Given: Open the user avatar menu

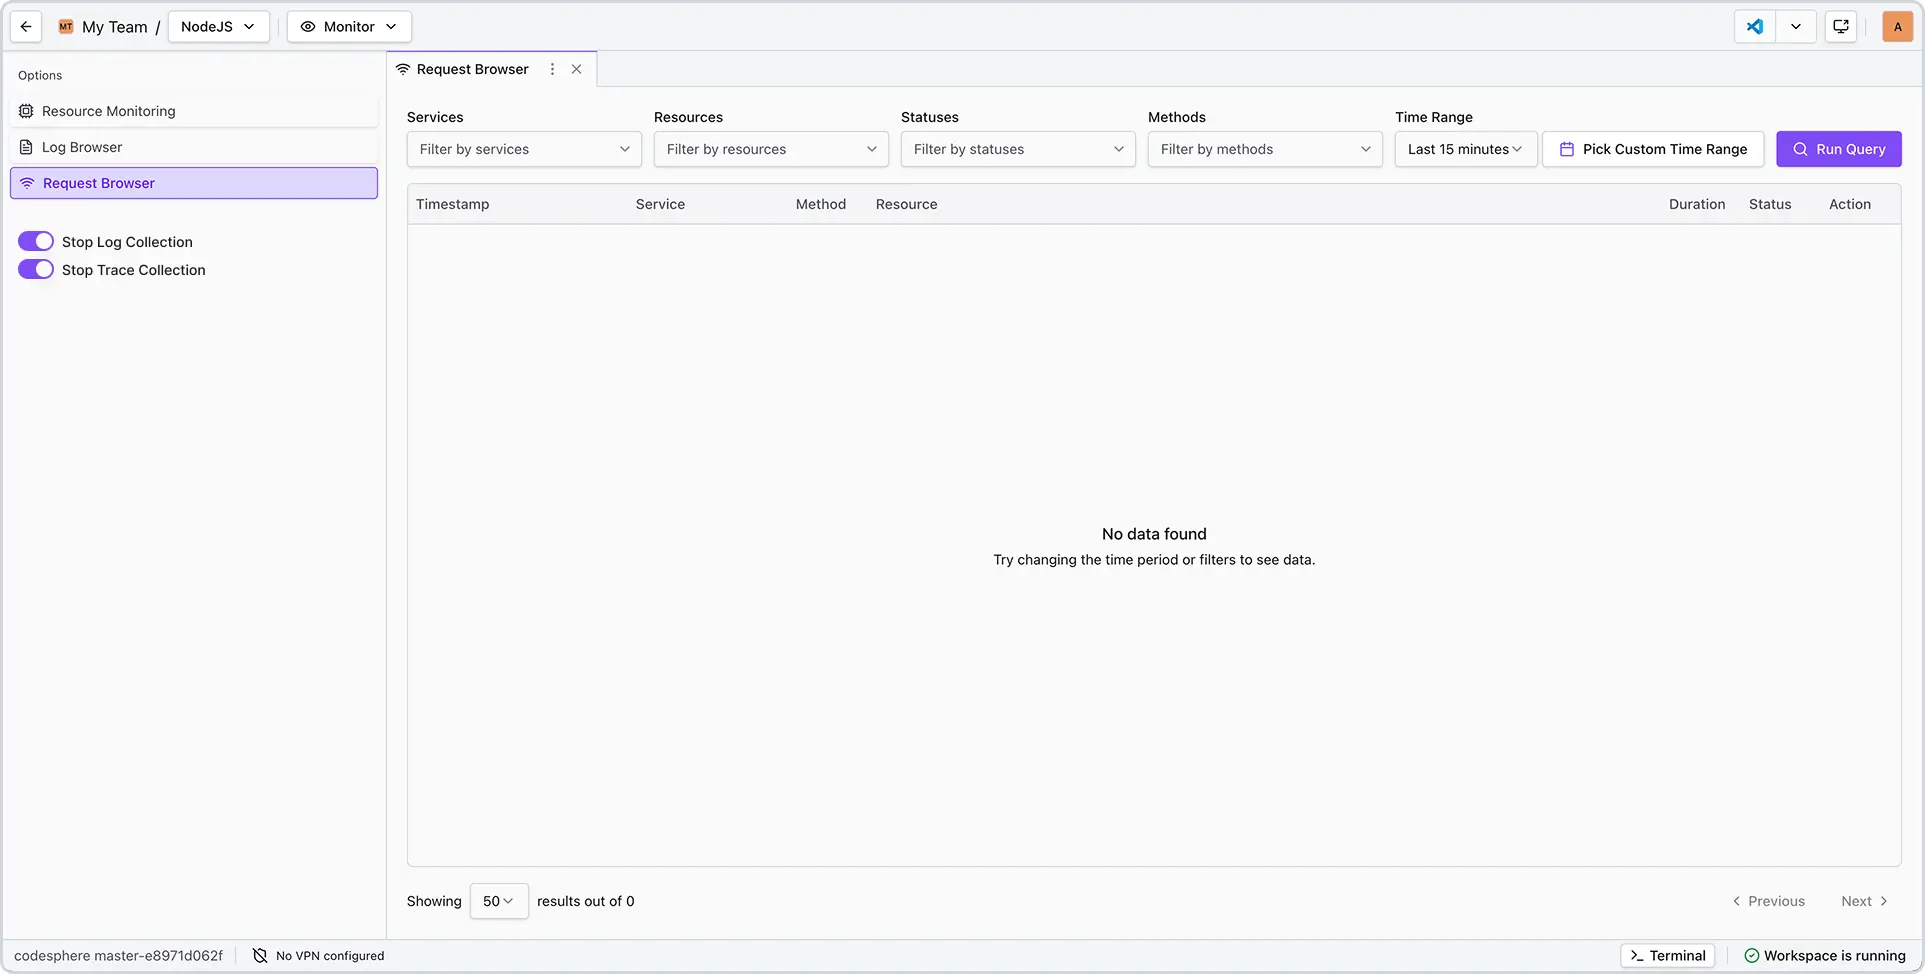Looking at the screenshot, I should coord(1897,27).
